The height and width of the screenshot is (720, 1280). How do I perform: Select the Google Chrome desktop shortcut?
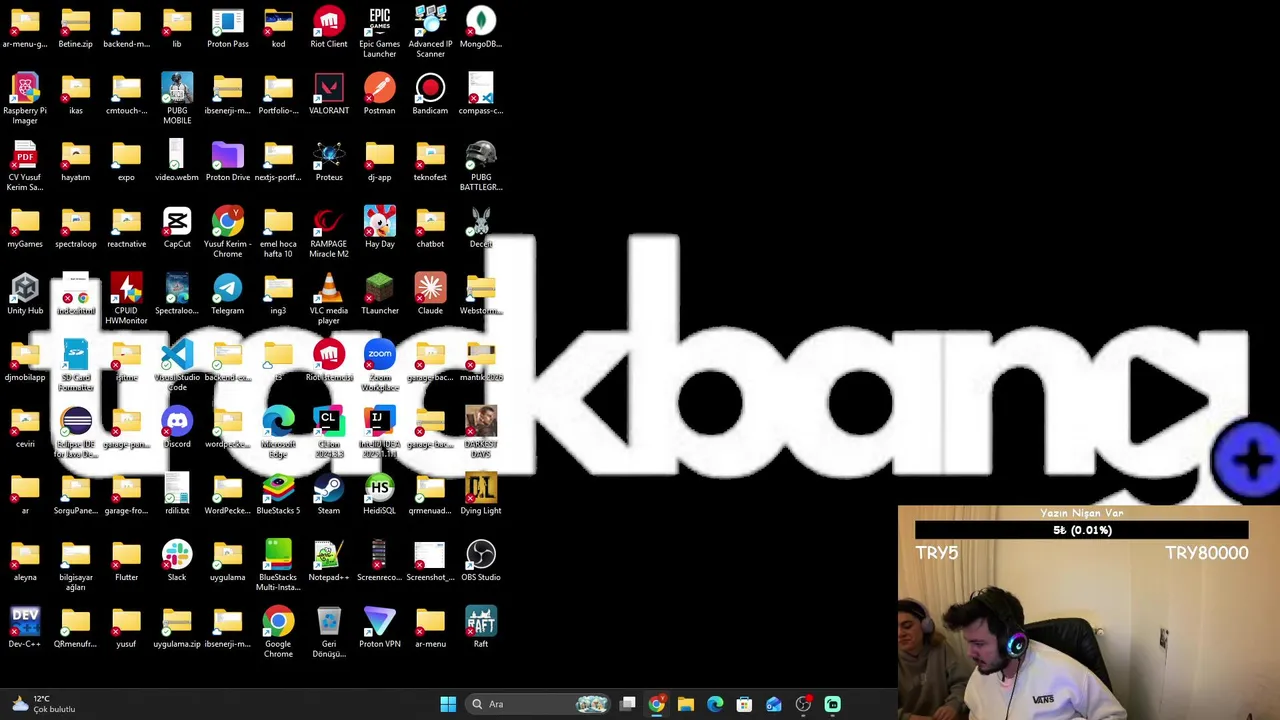(278, 632)
